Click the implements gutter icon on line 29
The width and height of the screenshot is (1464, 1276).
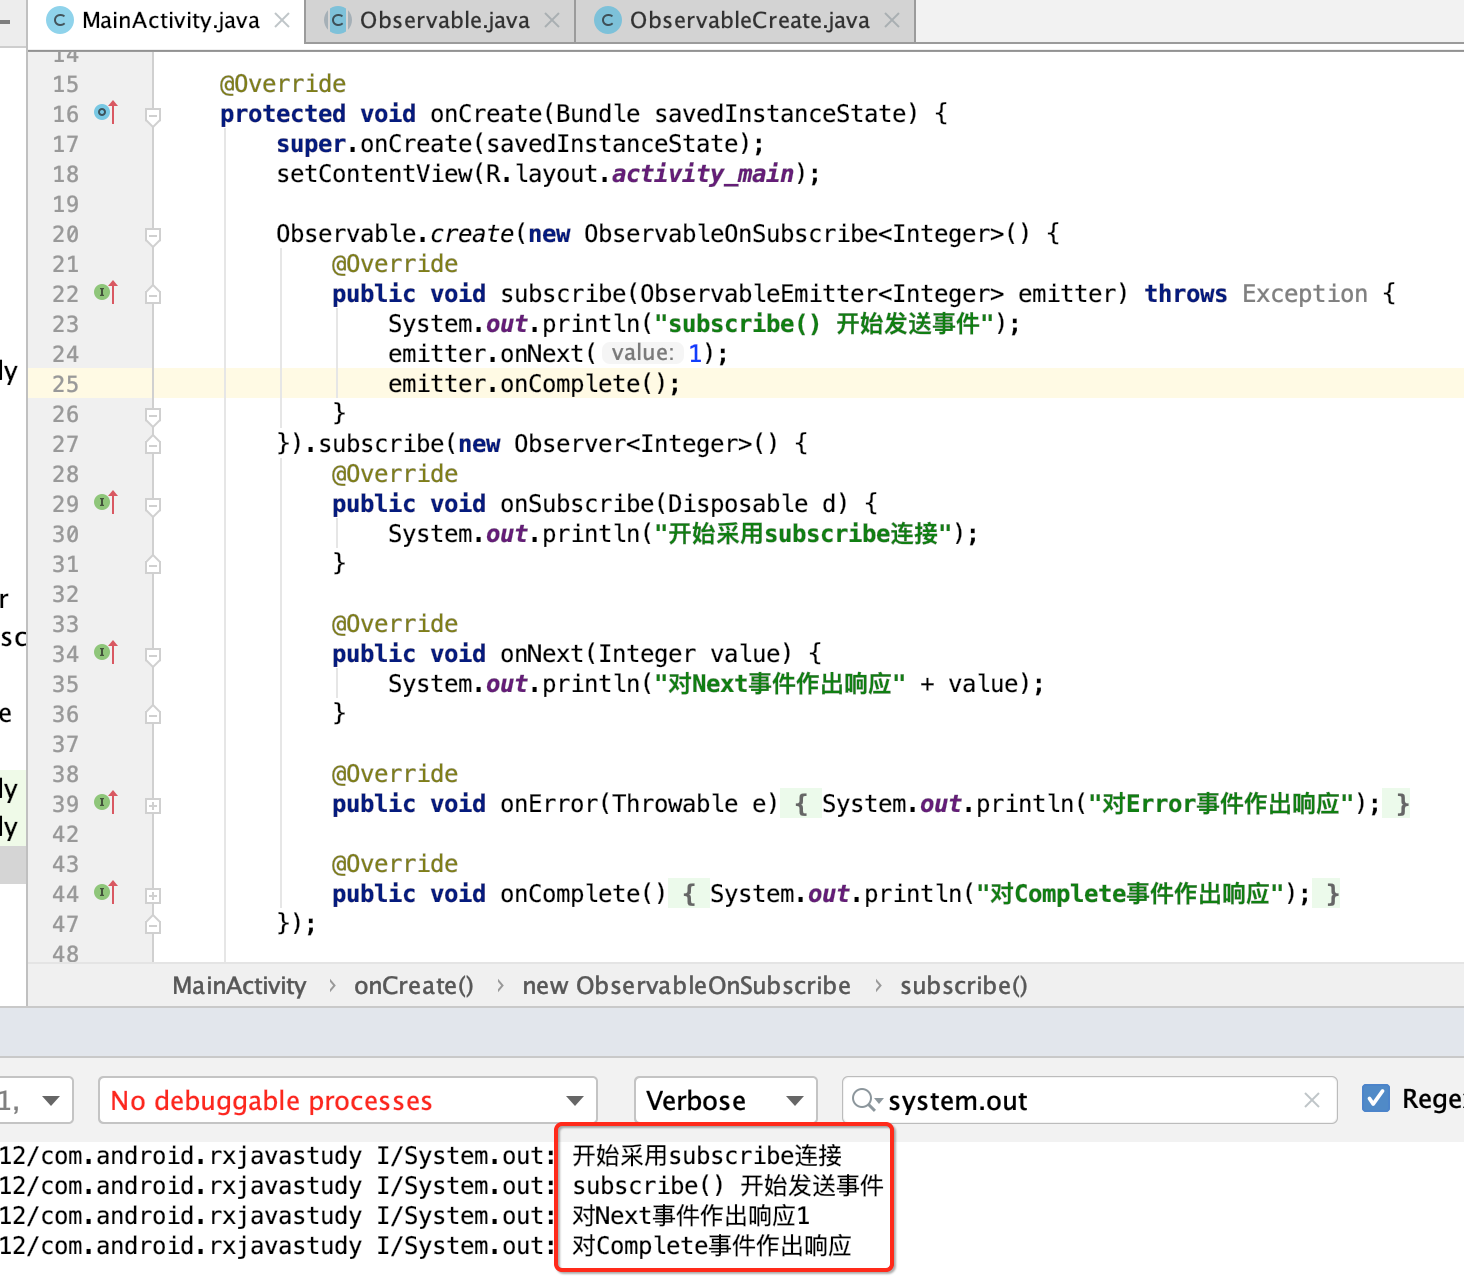click(x=106, y=503)
